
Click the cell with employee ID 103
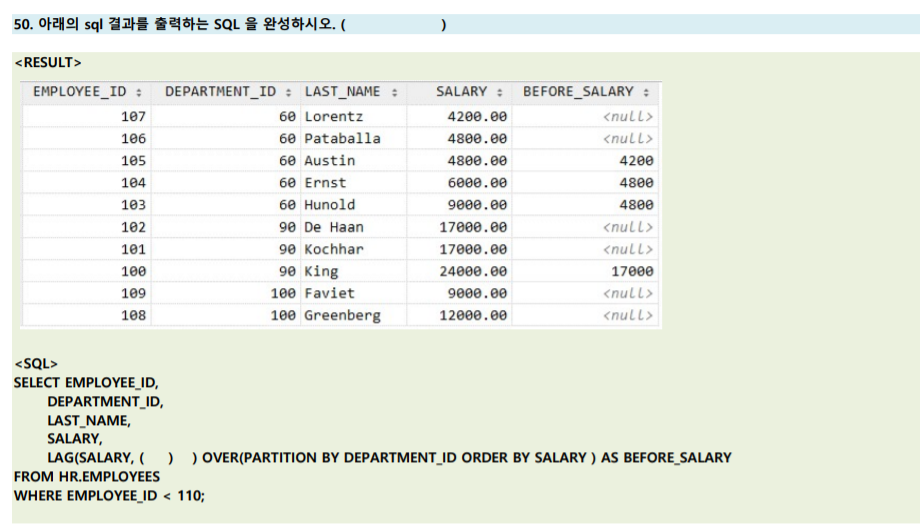(x=87, y=205)
